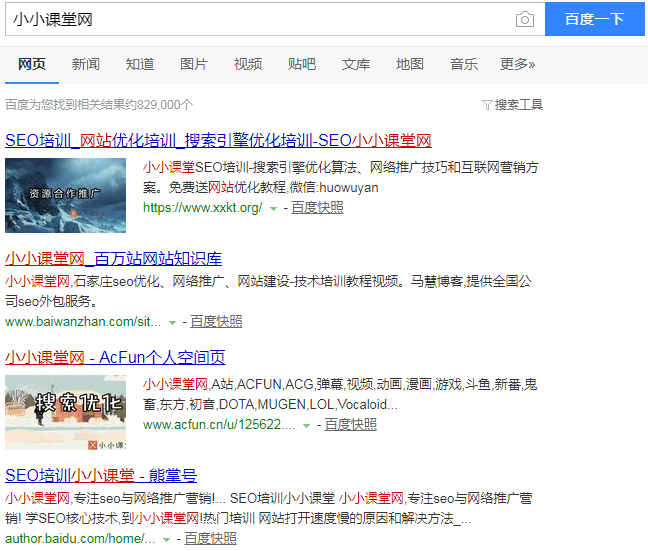The height and width of the screenshot is (551, 648).
Task: Expand the arrow next to author.baidu.com URL
Action: 166,540
